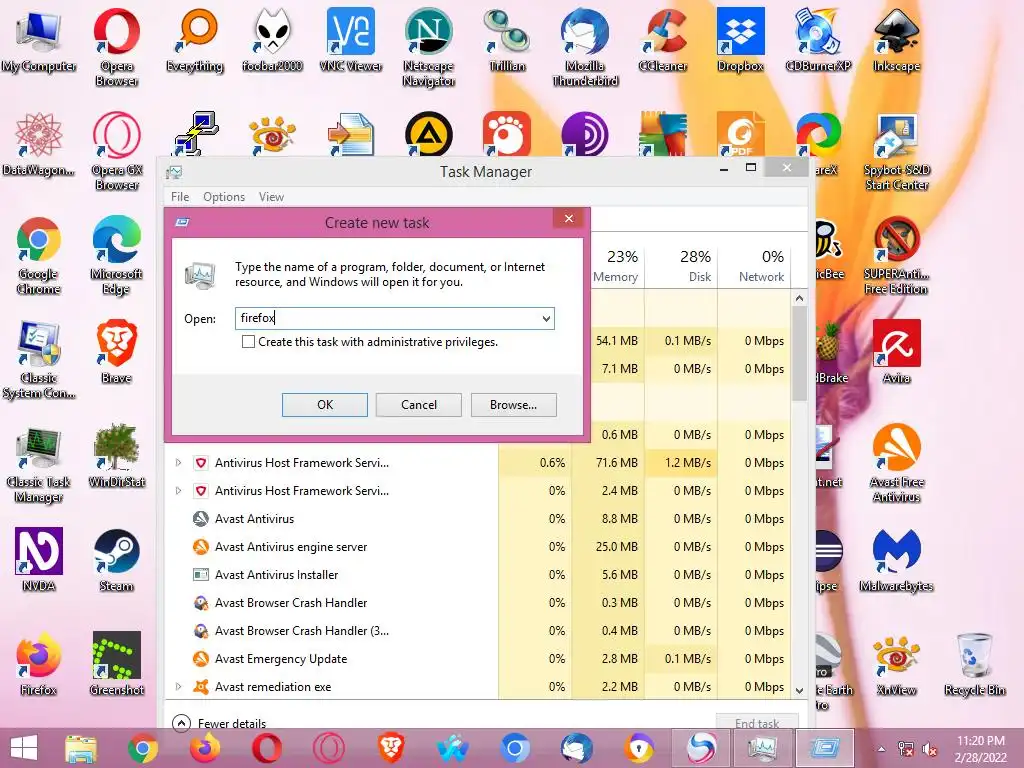Click the AIMP icon on the desktop

[x=428, y=134]
